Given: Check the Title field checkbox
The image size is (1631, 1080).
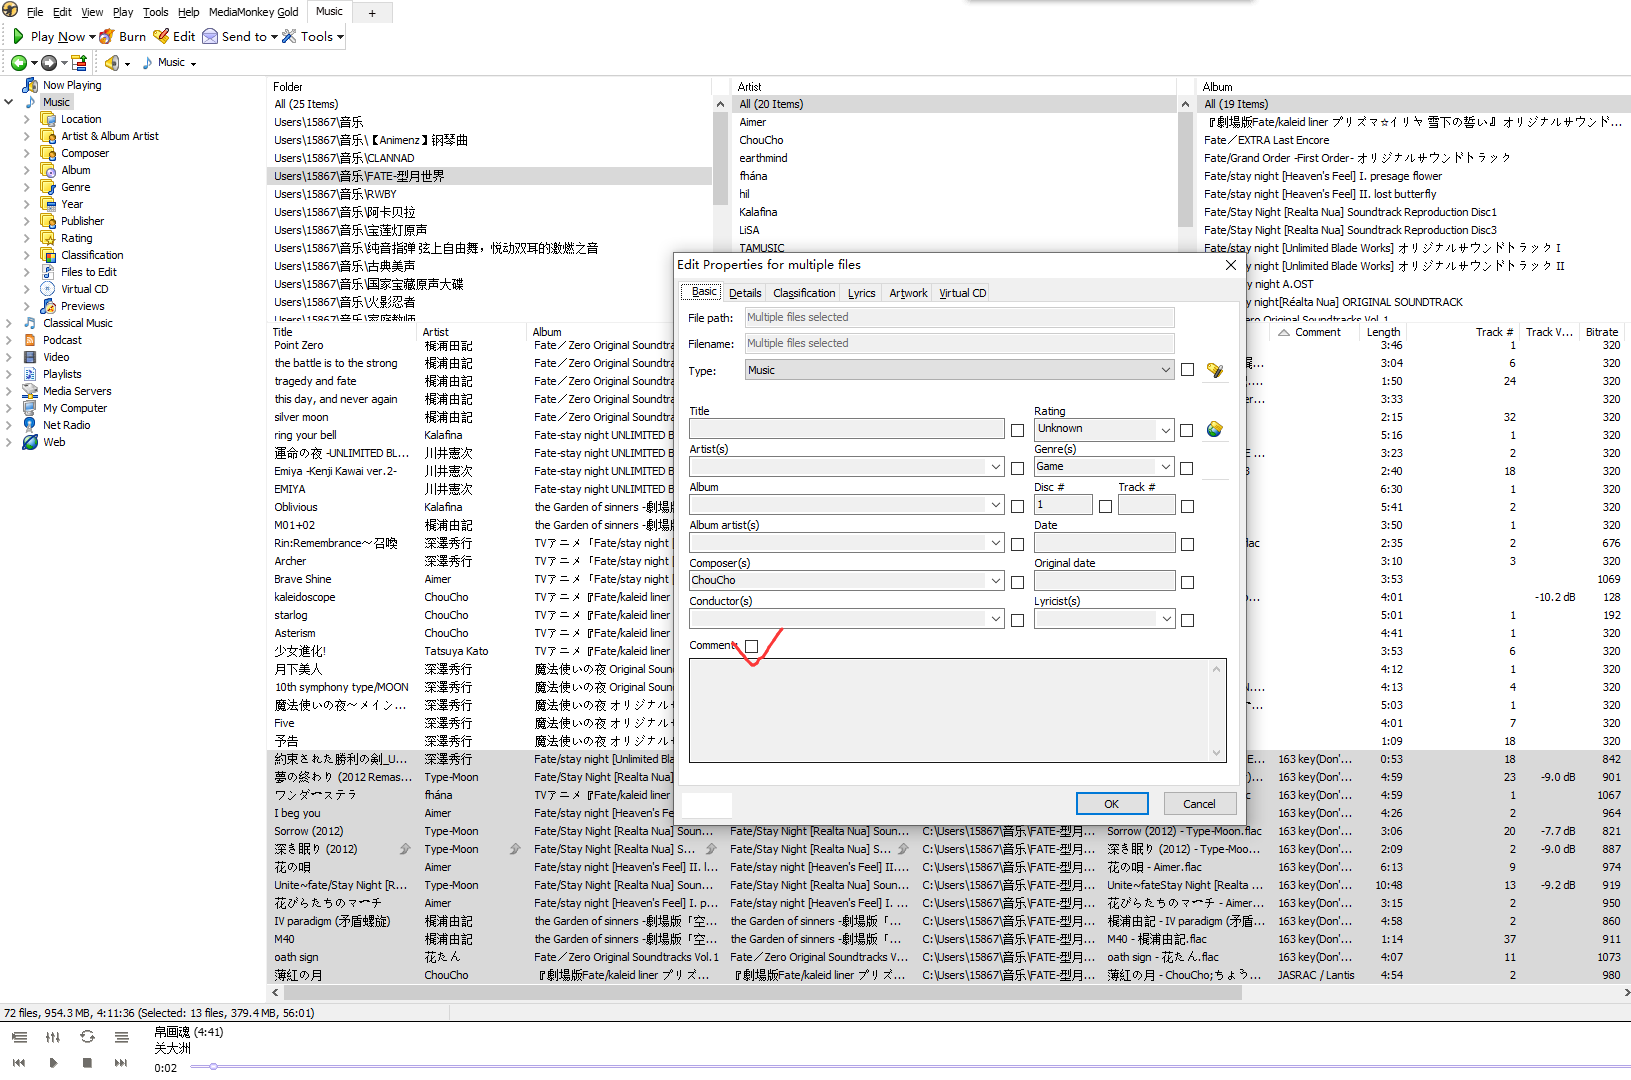Looking at the screenshot, I should pos(1017,428).
